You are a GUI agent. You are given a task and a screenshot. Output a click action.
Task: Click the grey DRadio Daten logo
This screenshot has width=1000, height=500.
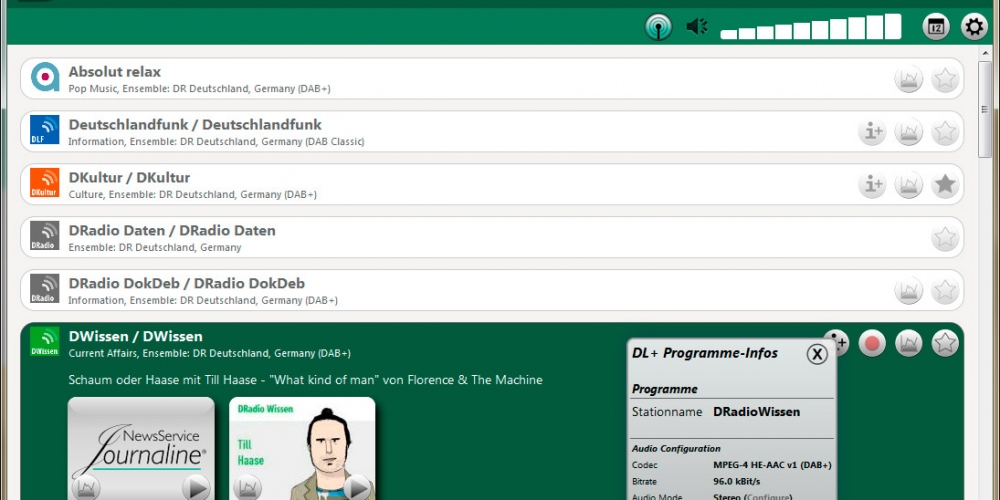tap(45, 235)
